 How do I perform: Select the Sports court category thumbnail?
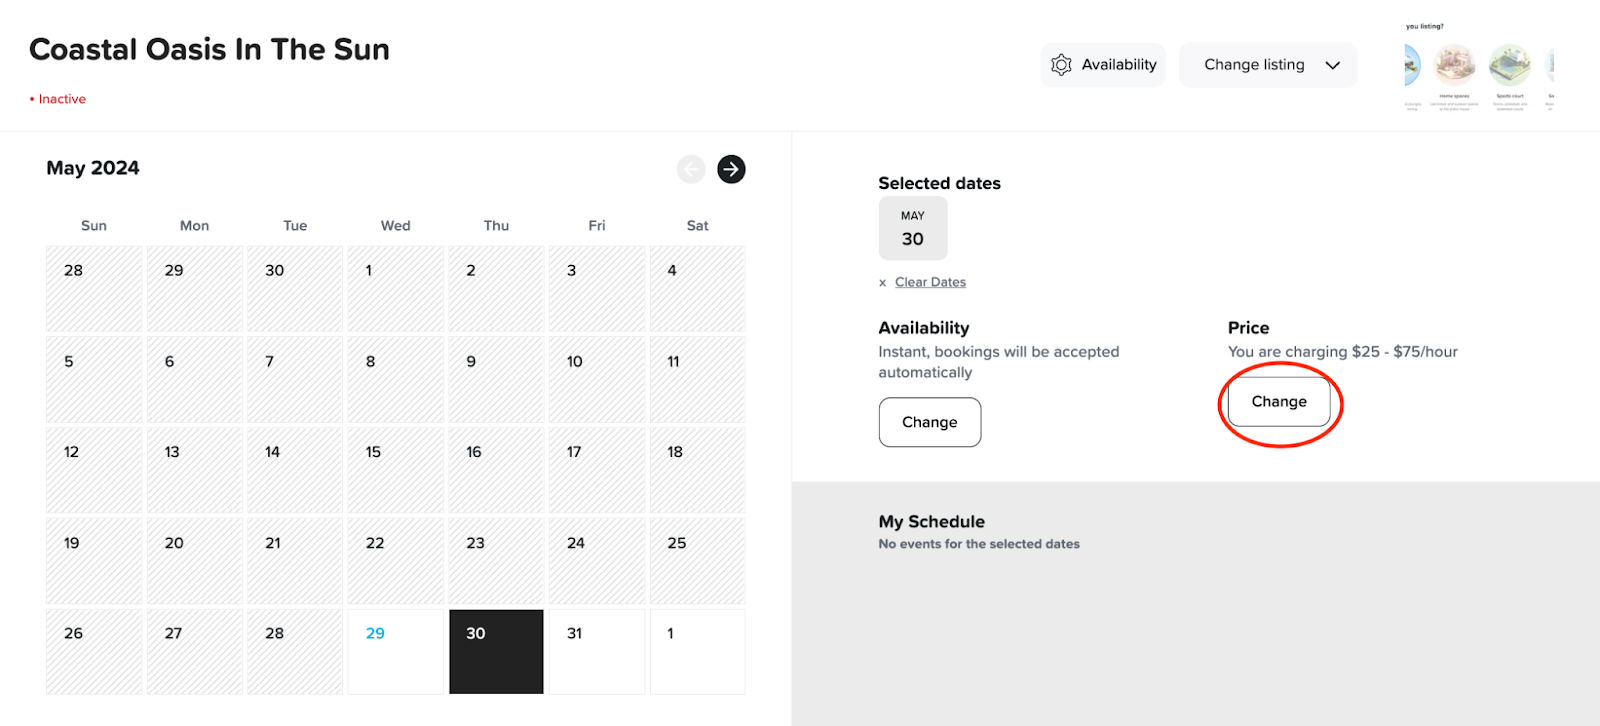1509,66
